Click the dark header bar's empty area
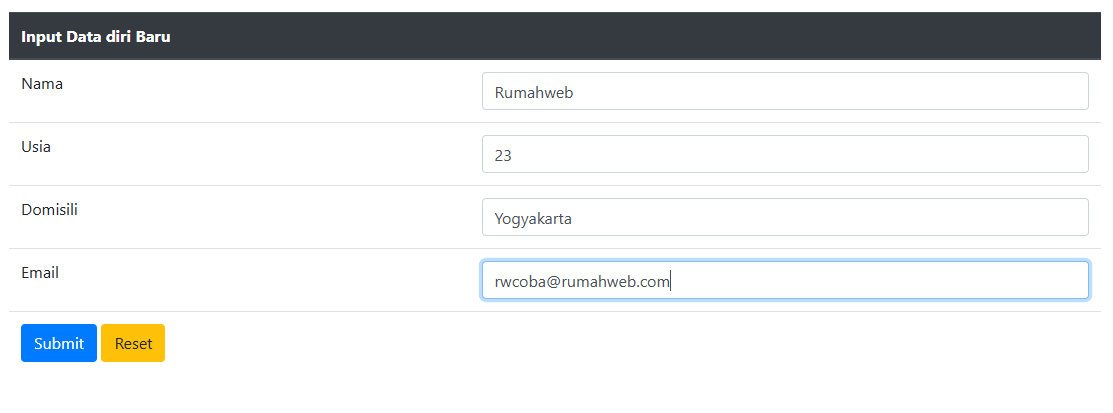 [650, 37]
